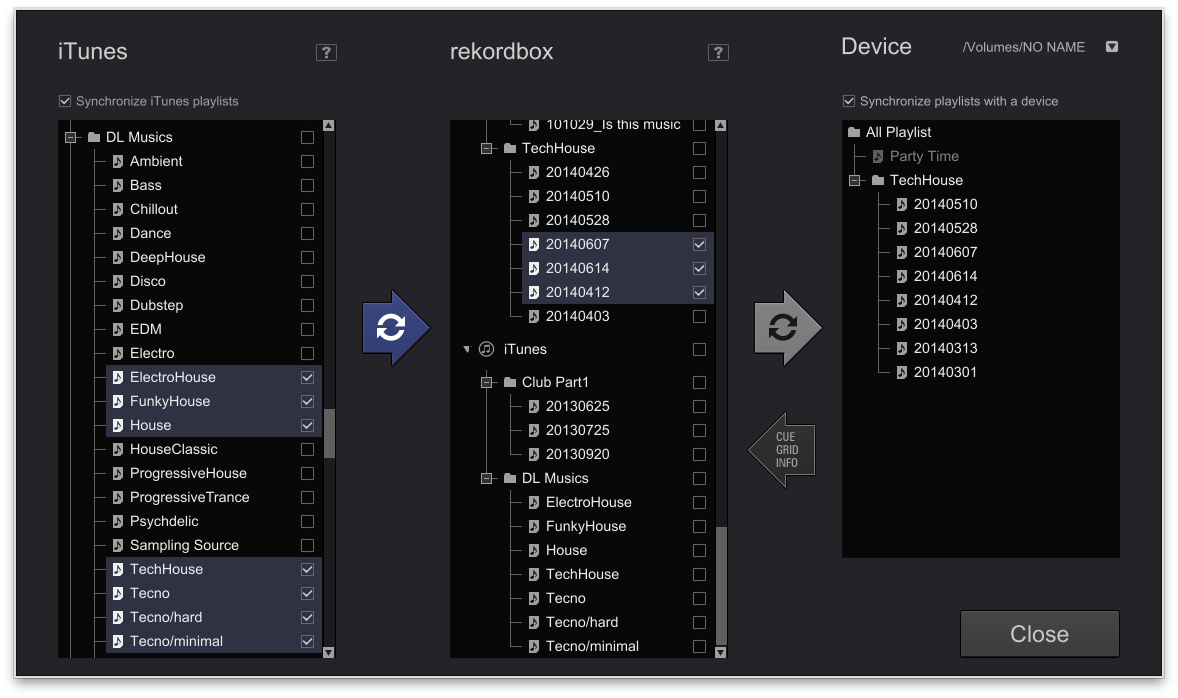Click the EDM playlist icon
Screen dimensions: 1178x698
pyautogui.click(x=118, y=330)
